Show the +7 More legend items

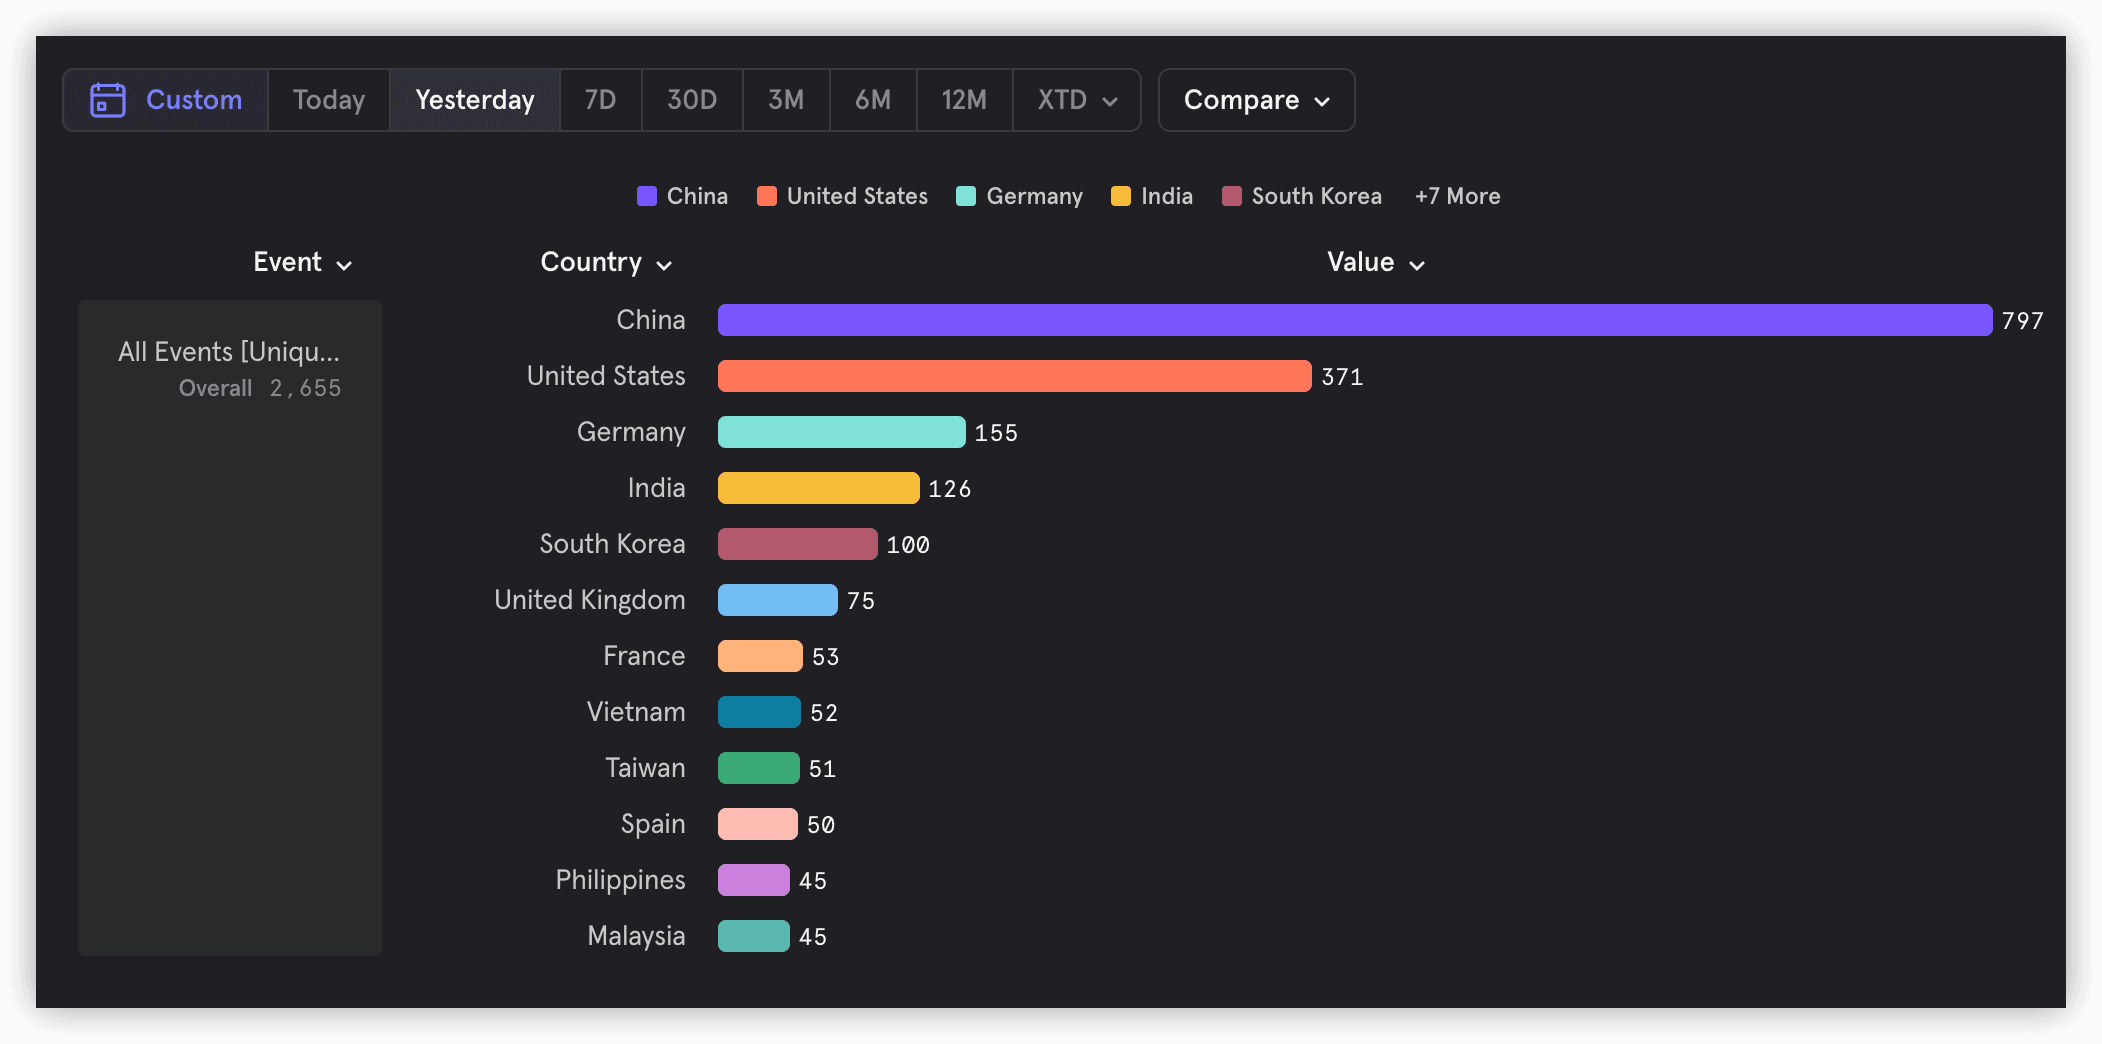tap(1457, 196)
